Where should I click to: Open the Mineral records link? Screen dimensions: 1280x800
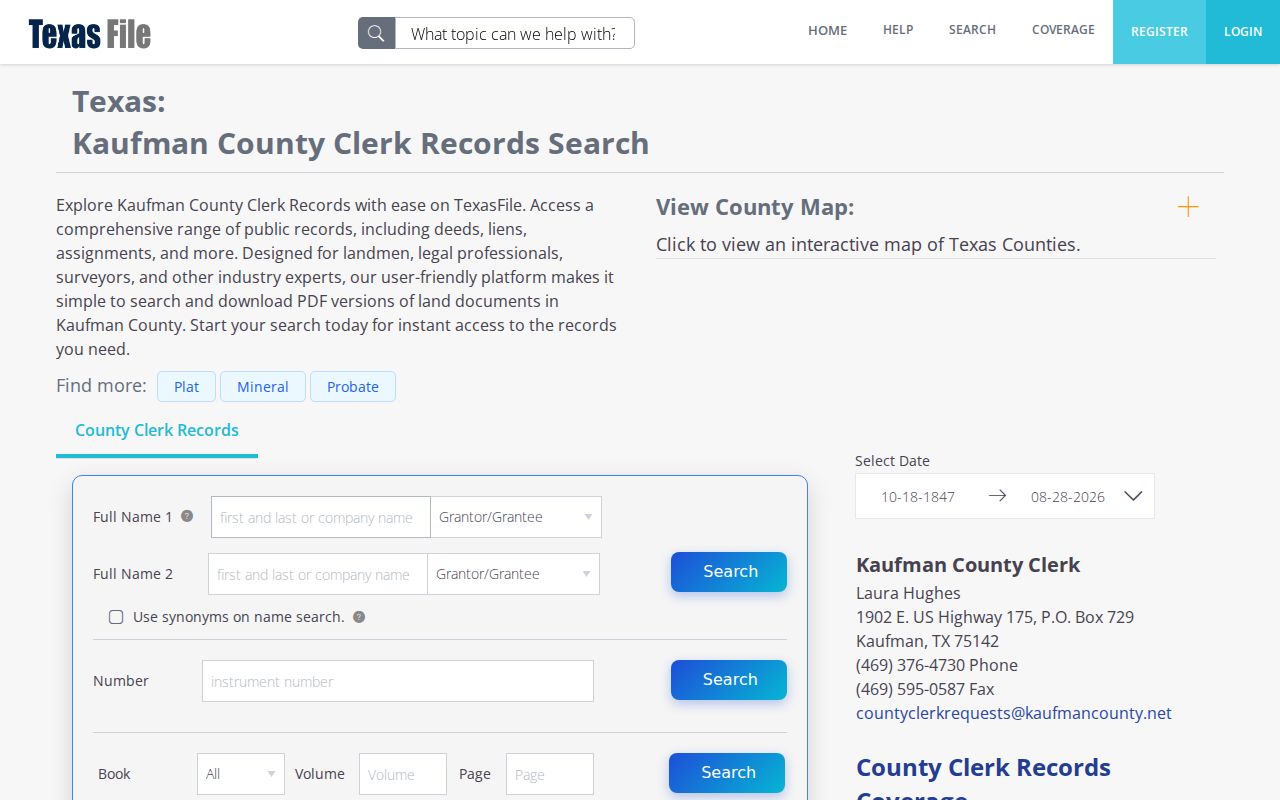coord(263,387)
